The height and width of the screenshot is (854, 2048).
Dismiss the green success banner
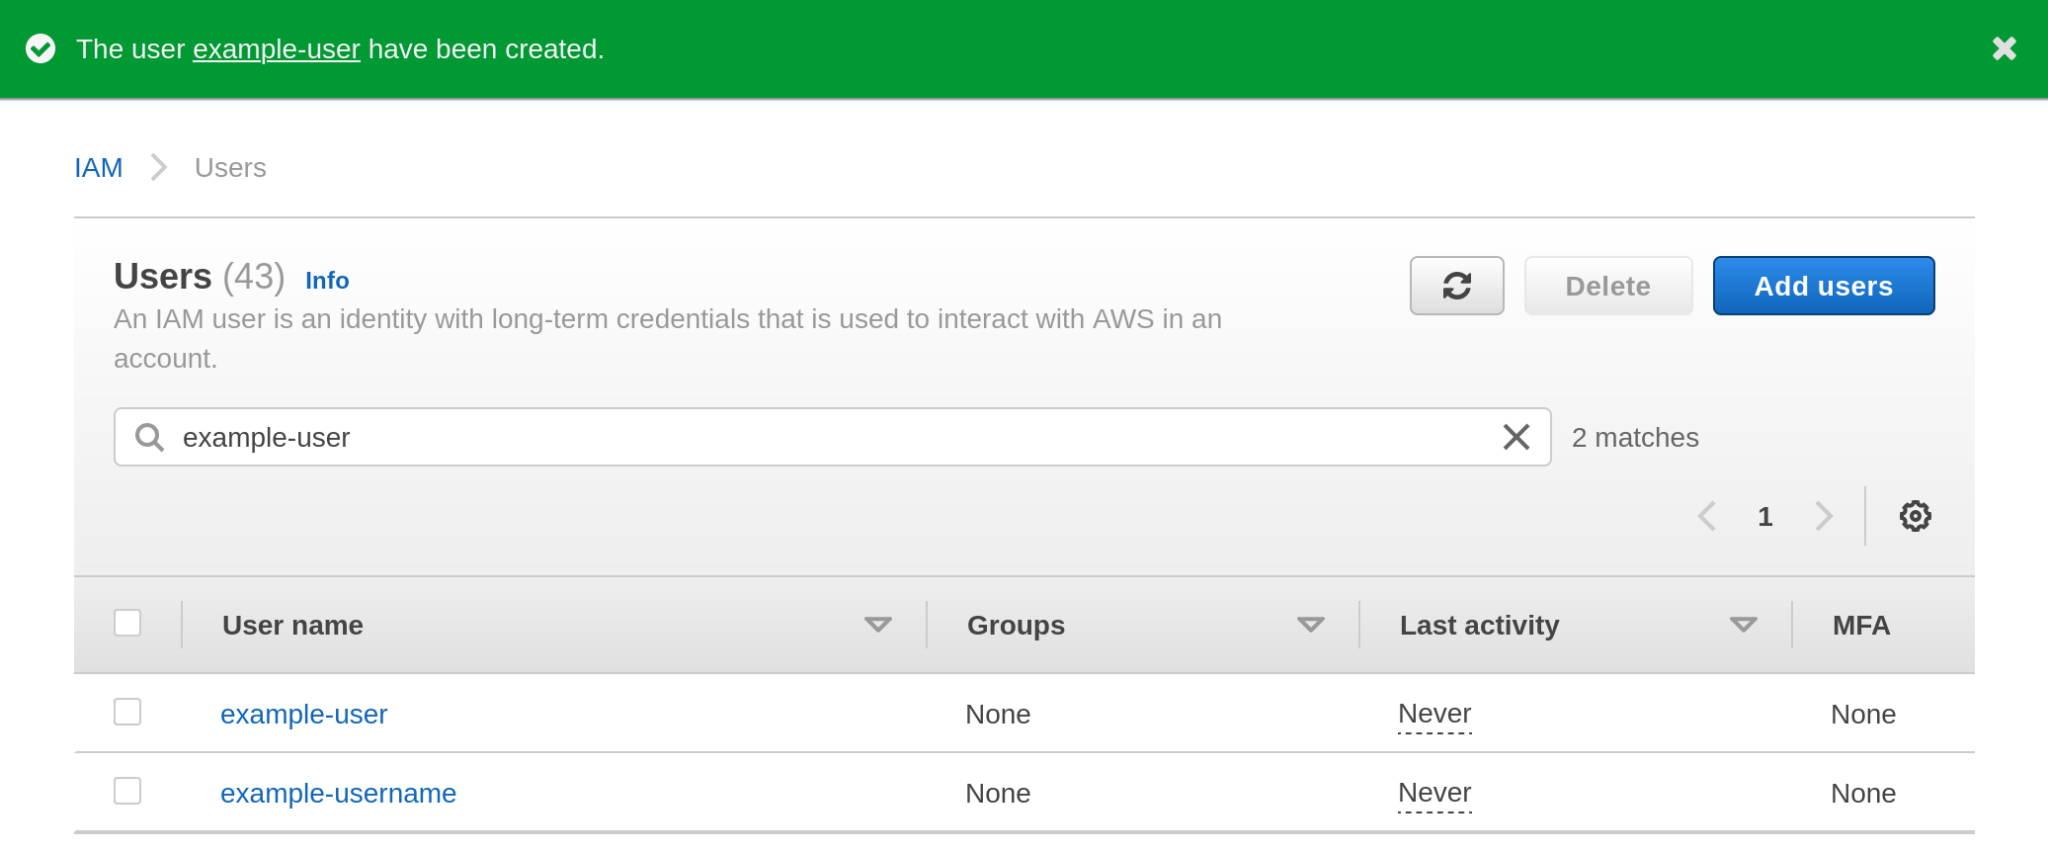tap(2004, 48)
